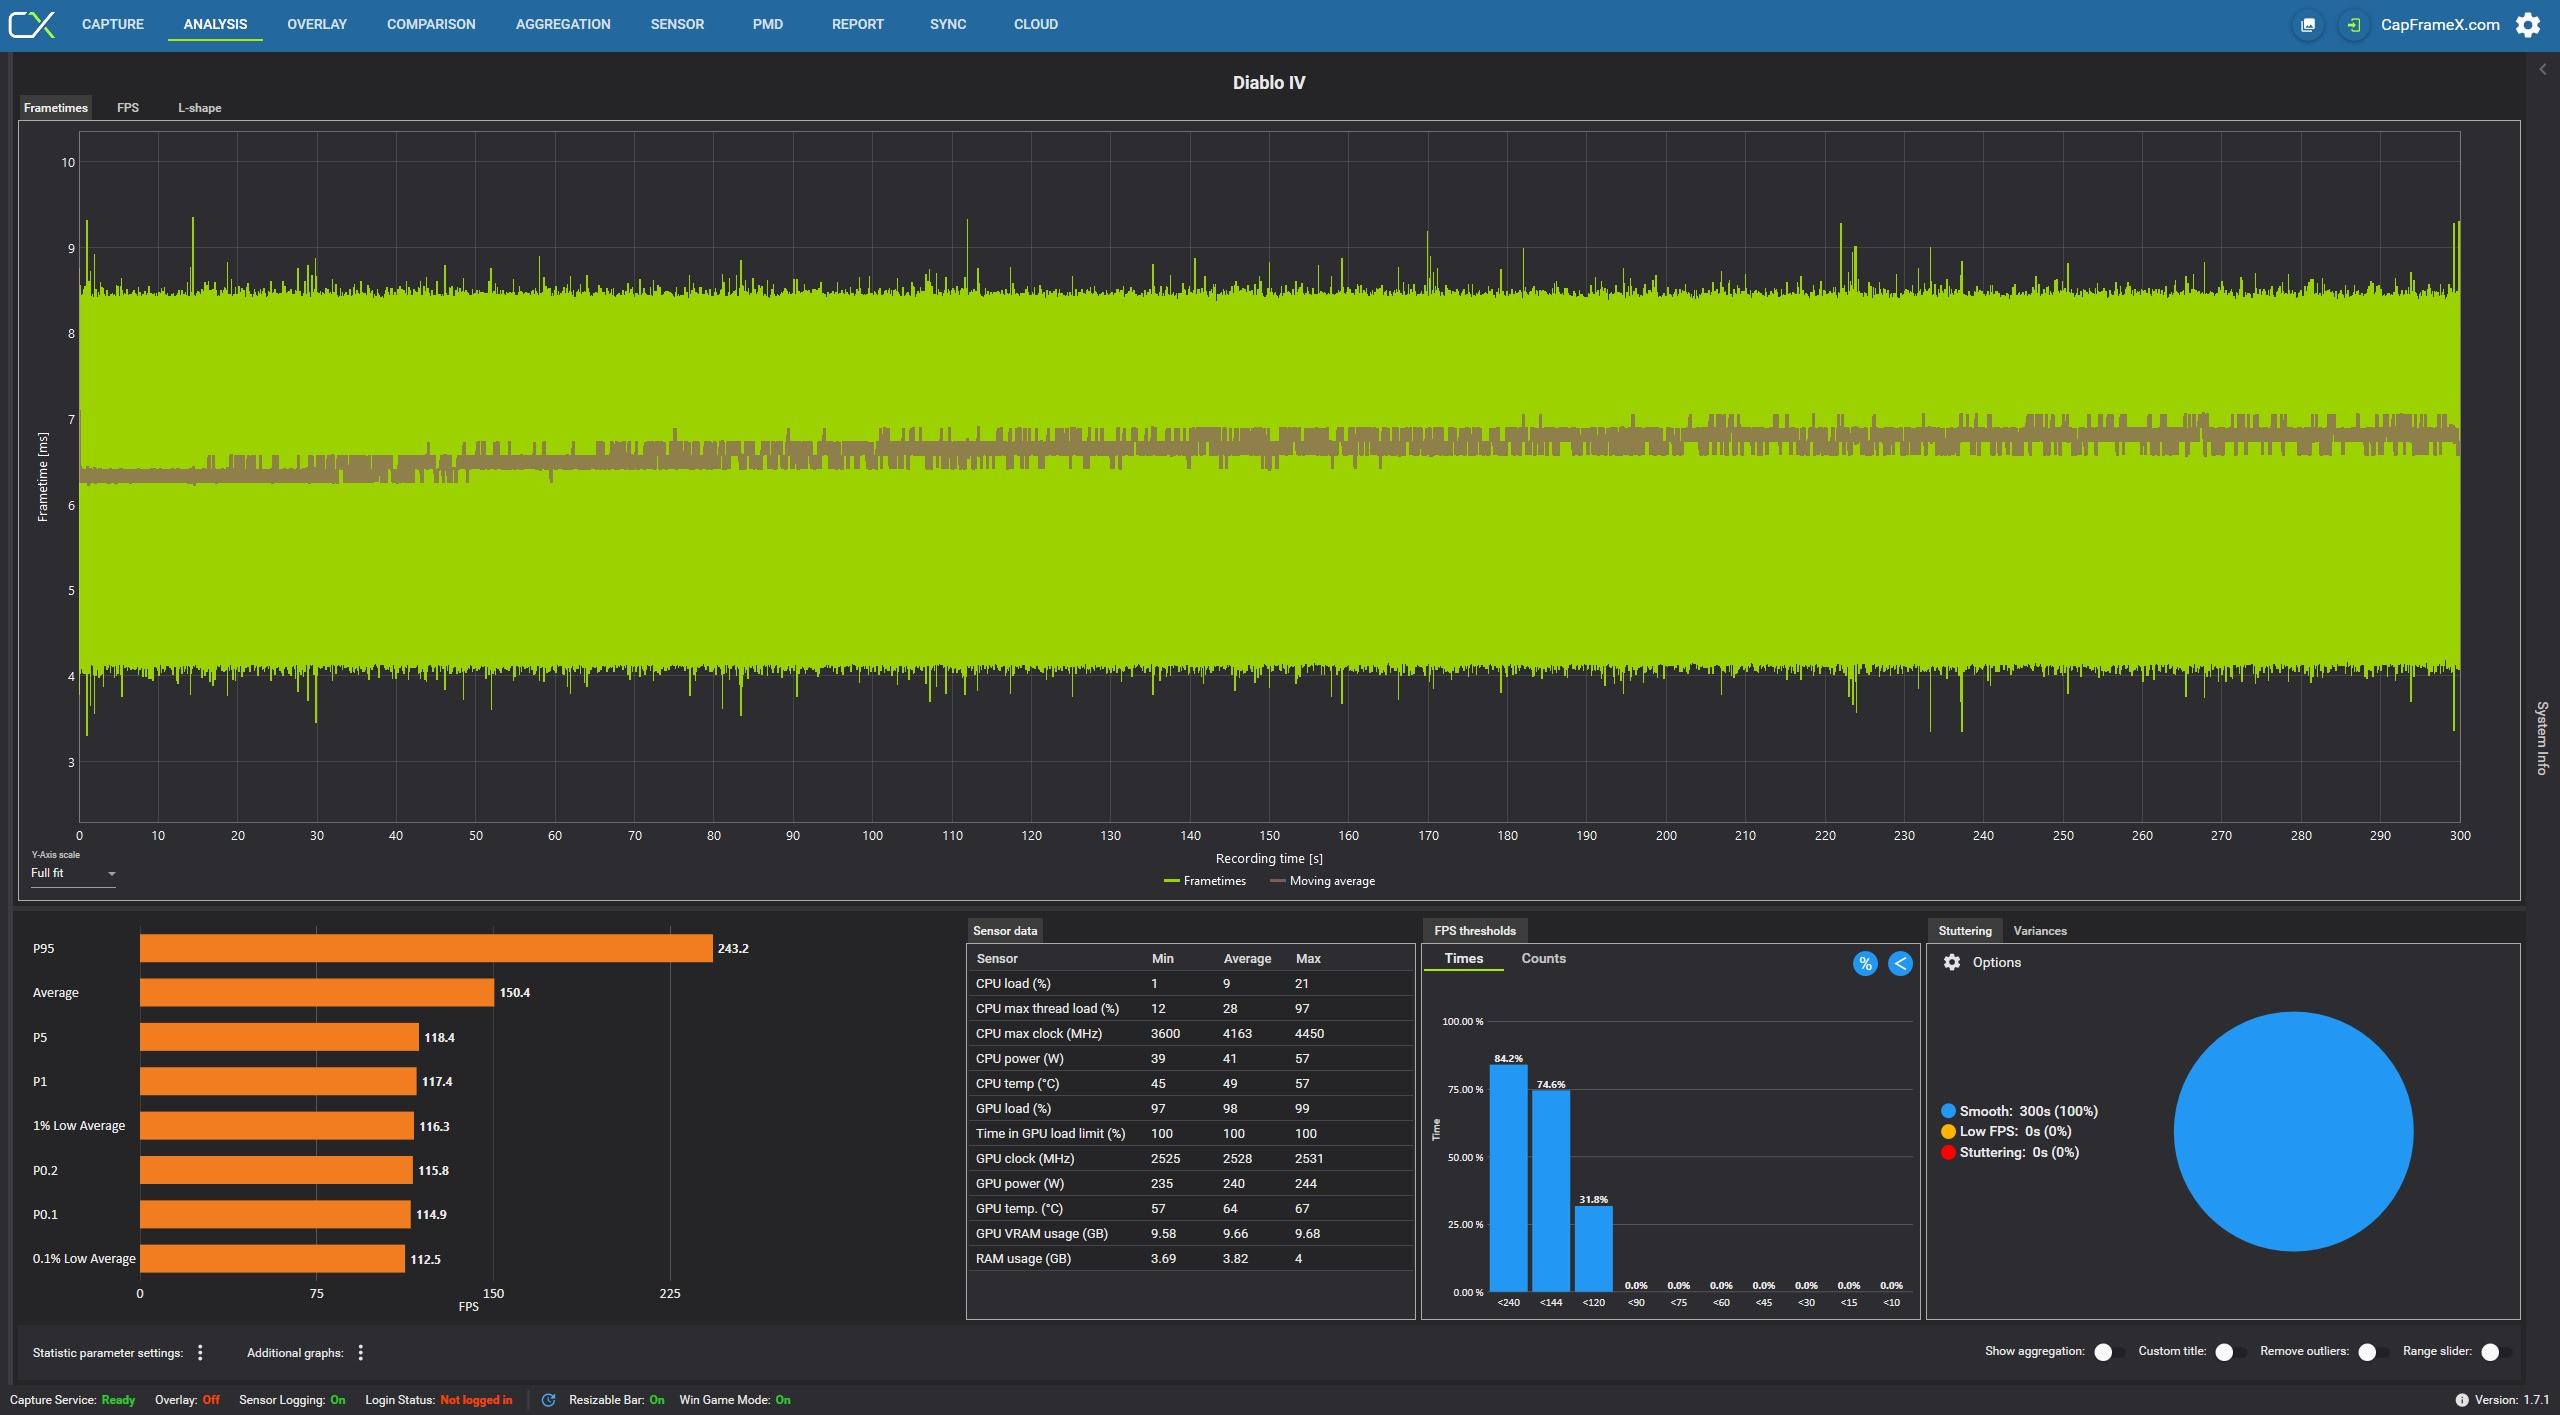The width and height of the screenshot is (2560, 1415).
Task: Switch to Counts in FPS thresholds
Action: click(x=1544, y=959)
